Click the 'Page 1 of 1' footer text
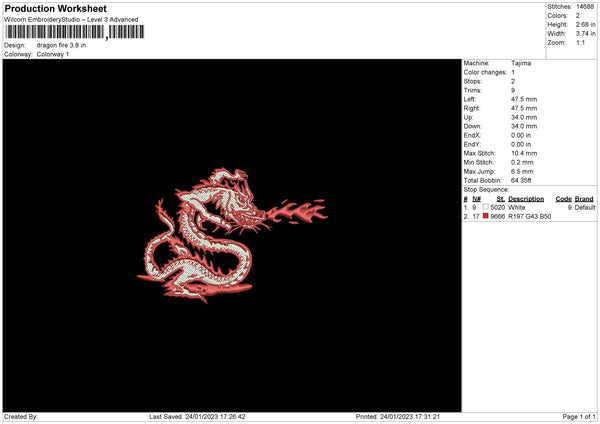The image size is (600, 424). tap(579, 417)
